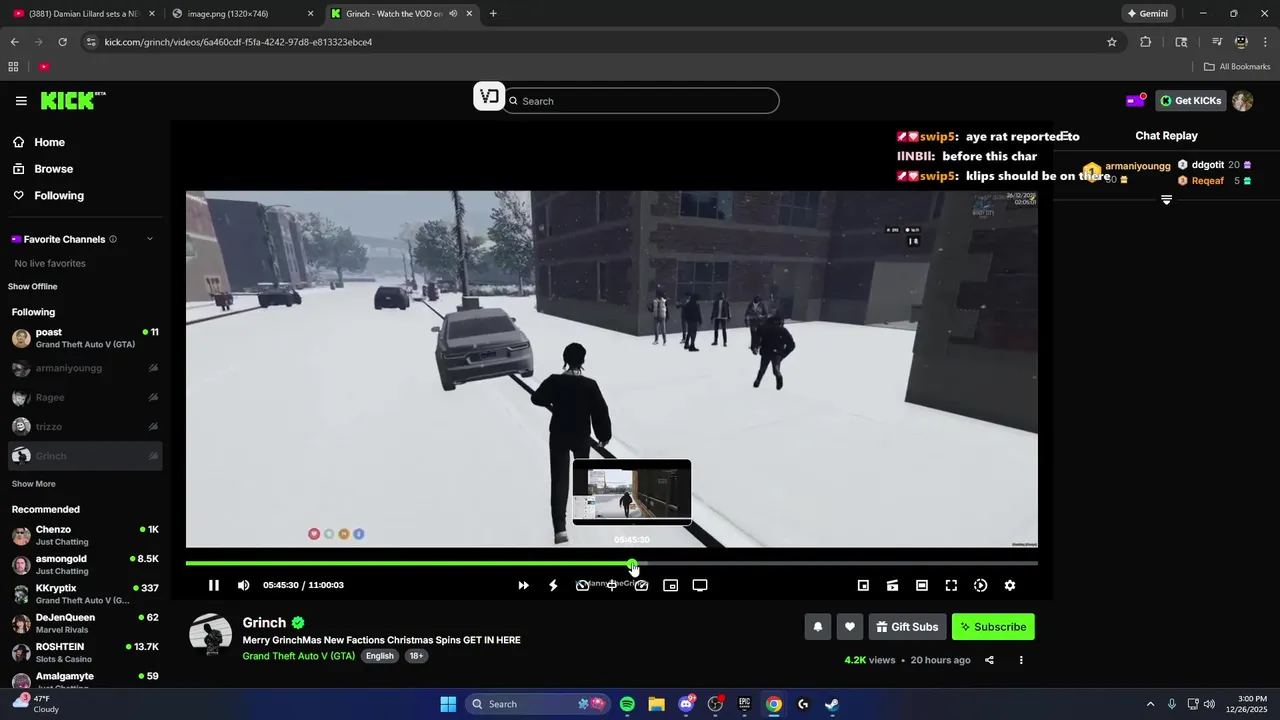Toggle notifications bell for Grinch channel
Image resolution: width=1280 pixels, height=720 pixels.
817,627
